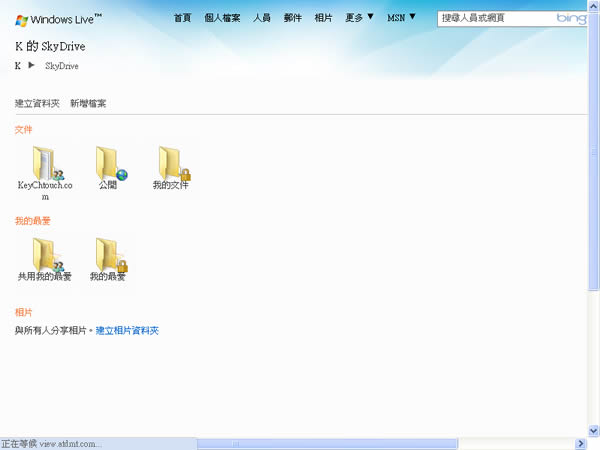
Task: Click the K breadcrumb link
Action: tap(18, 66)
